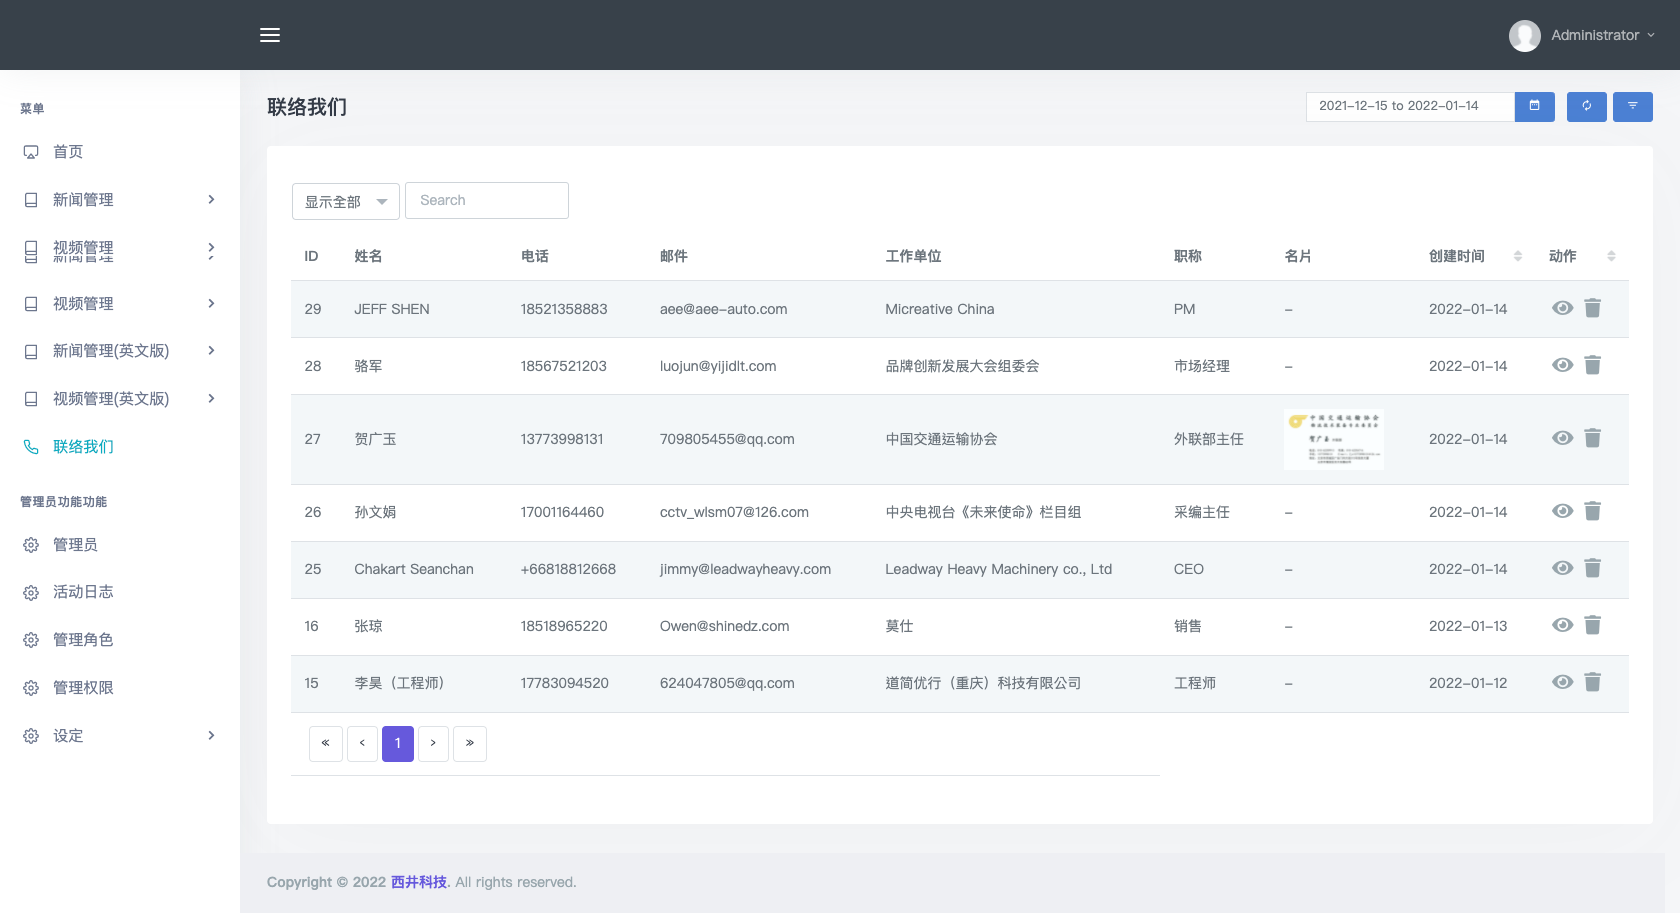Click the Search input field
1680x913 pixels.
click(x=486, y=200)
